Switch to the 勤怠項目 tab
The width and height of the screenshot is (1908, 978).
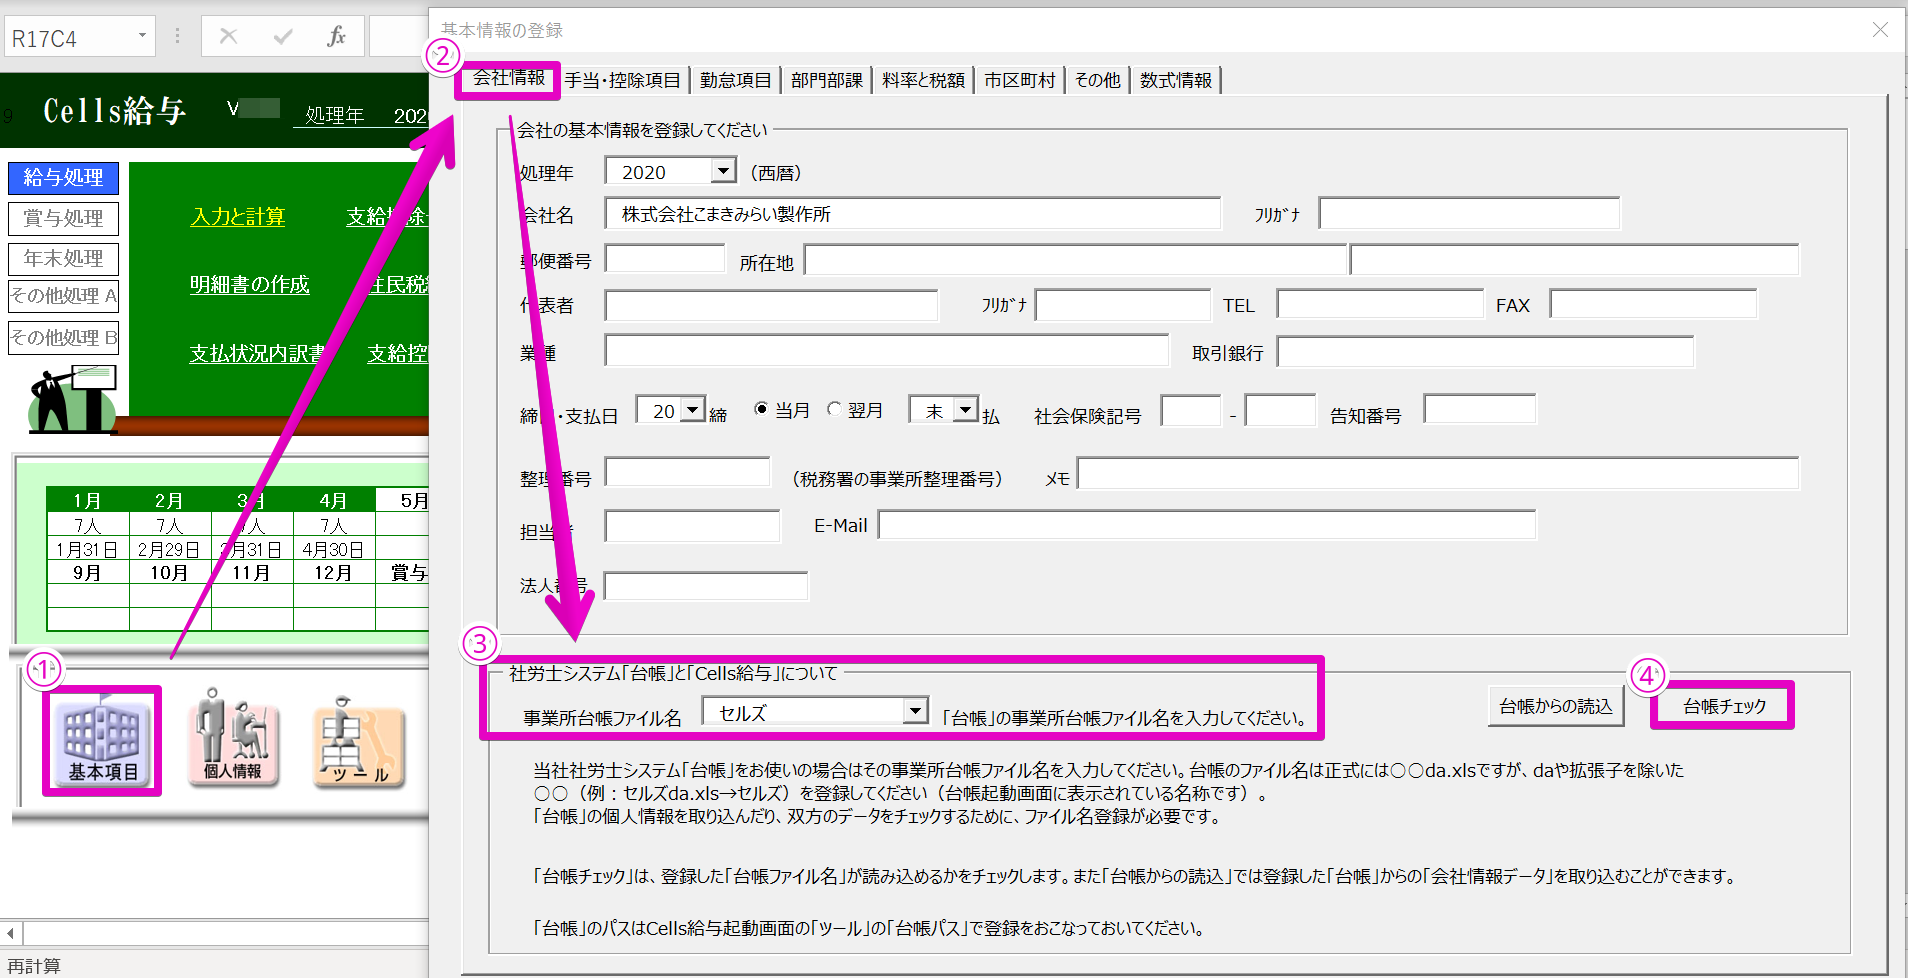pyautogui.click(x=736, y=80)
